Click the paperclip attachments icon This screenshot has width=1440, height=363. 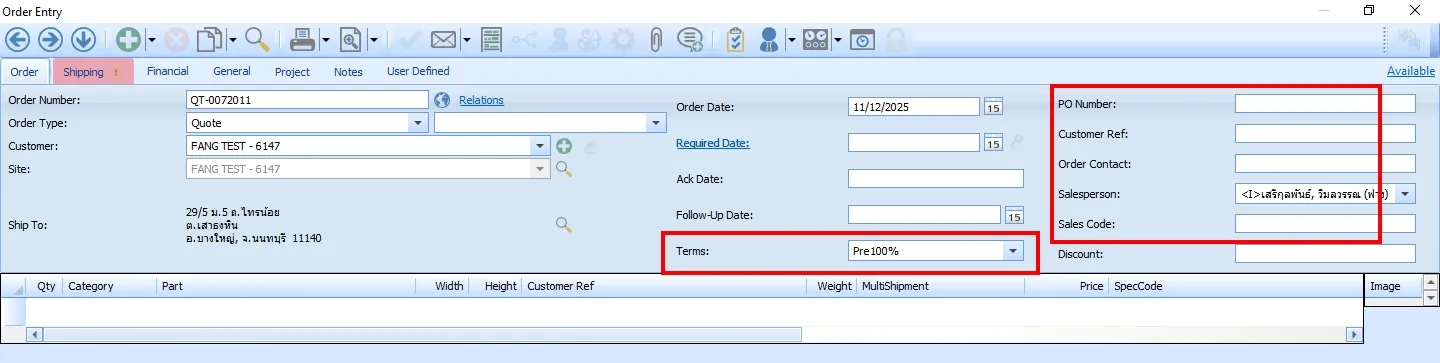point(656,40)
